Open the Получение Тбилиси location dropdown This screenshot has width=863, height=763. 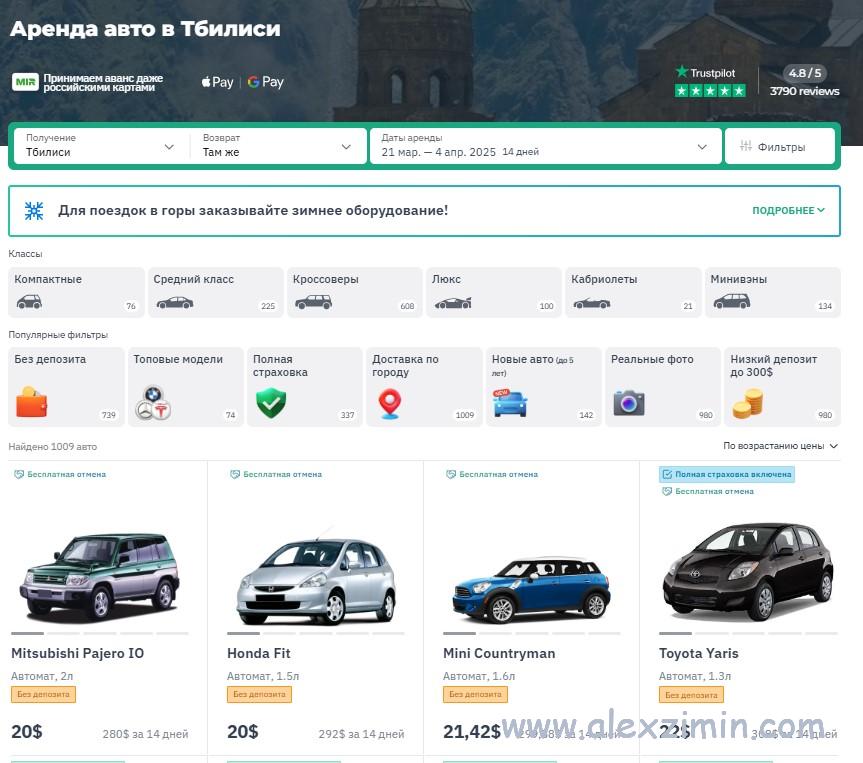click(x=101, y=146)
